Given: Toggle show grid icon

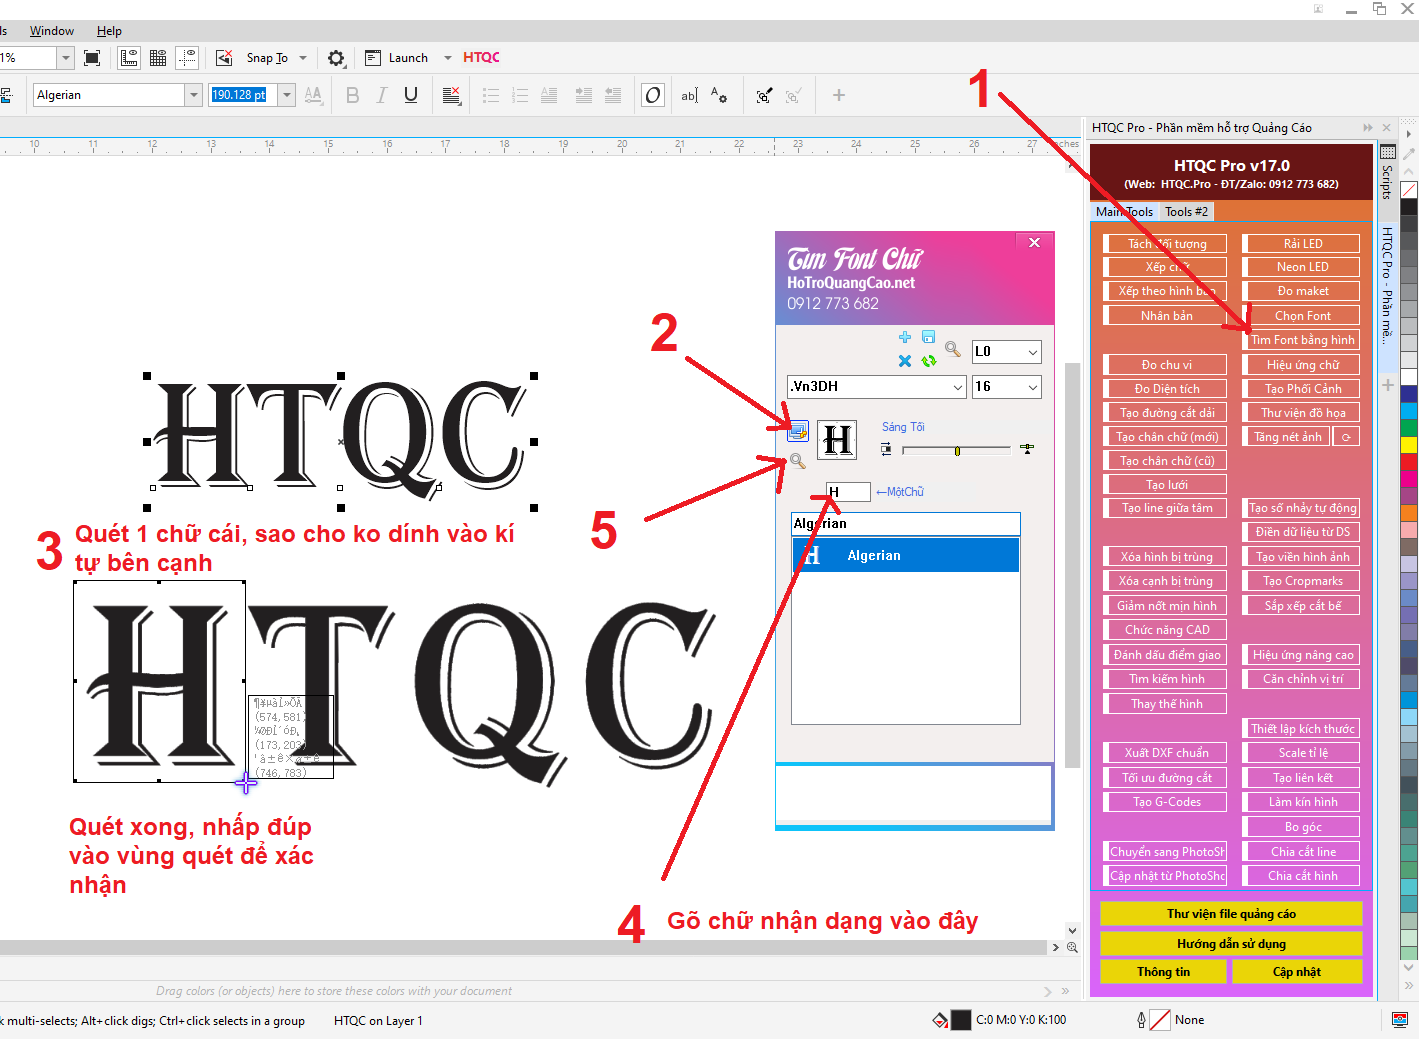Looking at the screenshot, I should (x=158, y=58).
